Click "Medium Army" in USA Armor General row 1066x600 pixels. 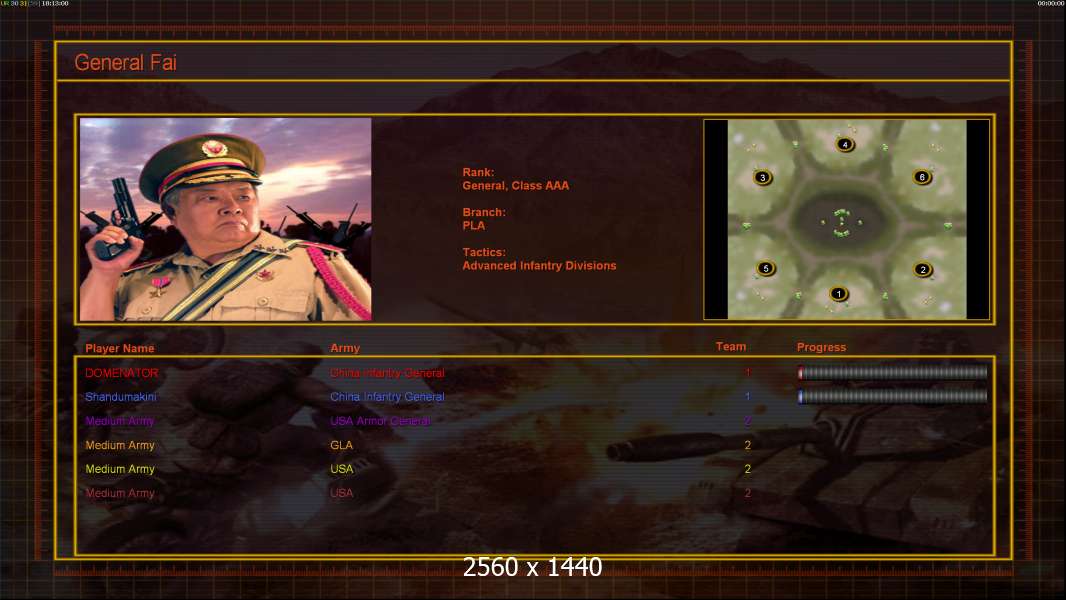120,421
